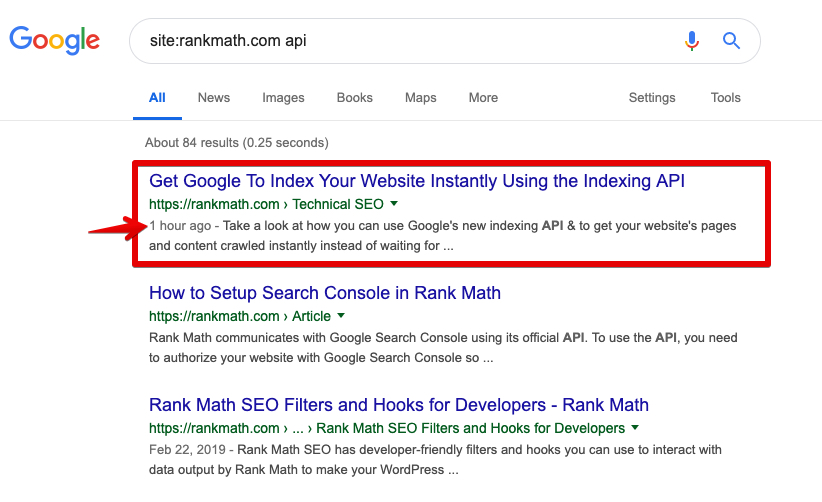Image resolution: width=822 pixels, height=502 pixels.
Task: Click the 'About 84 results' stats text
Action: click(x=237, y=143)
